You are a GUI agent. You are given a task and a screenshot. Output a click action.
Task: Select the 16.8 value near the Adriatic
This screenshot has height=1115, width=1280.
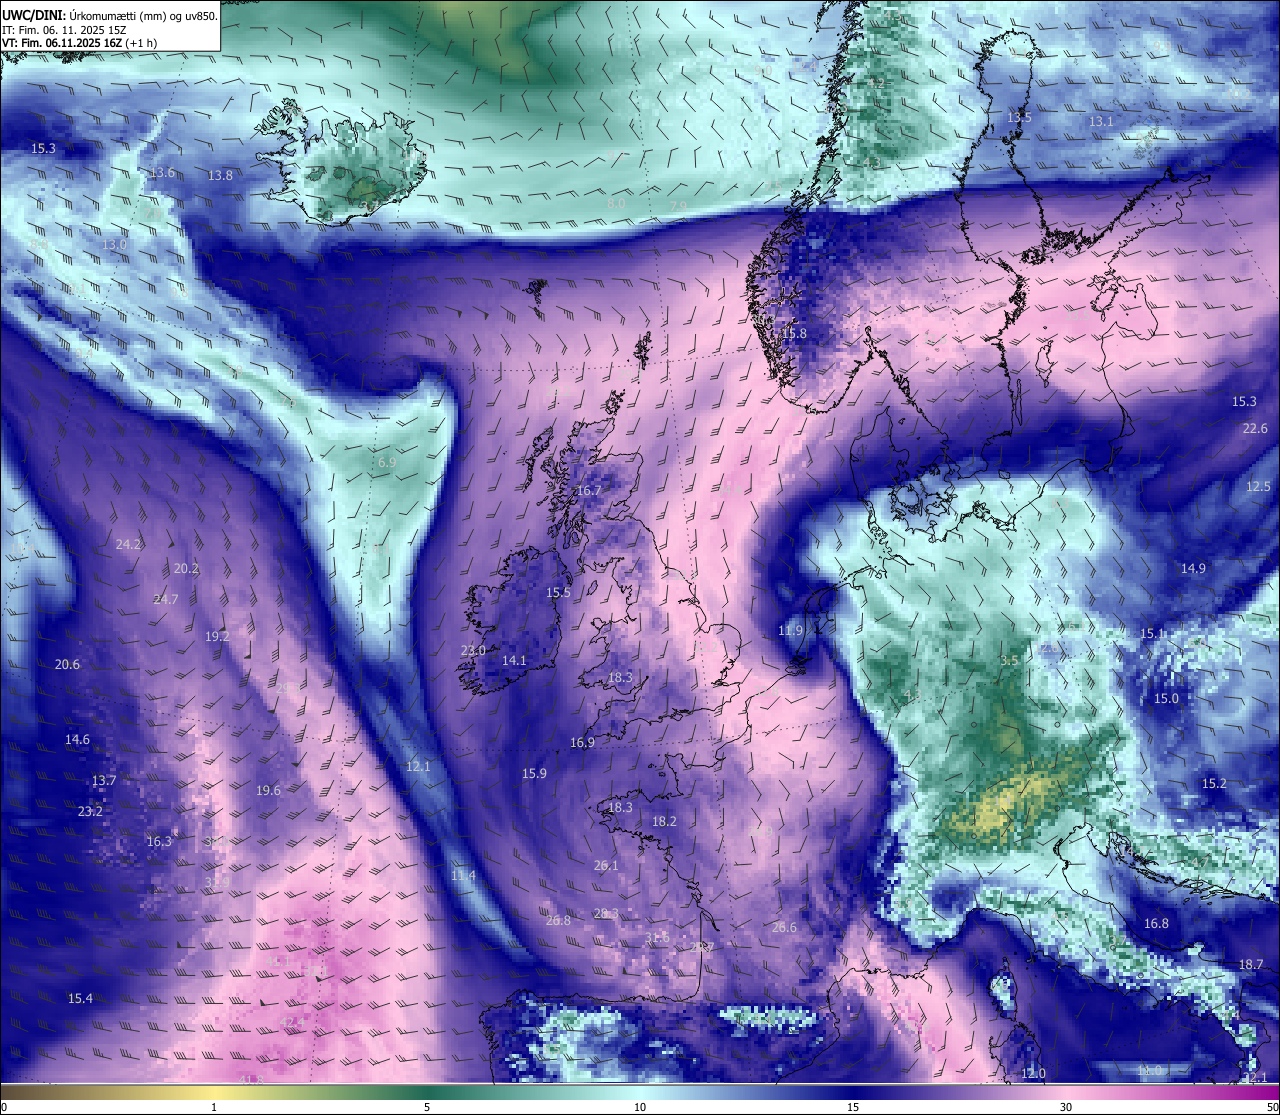[1156, 924]
